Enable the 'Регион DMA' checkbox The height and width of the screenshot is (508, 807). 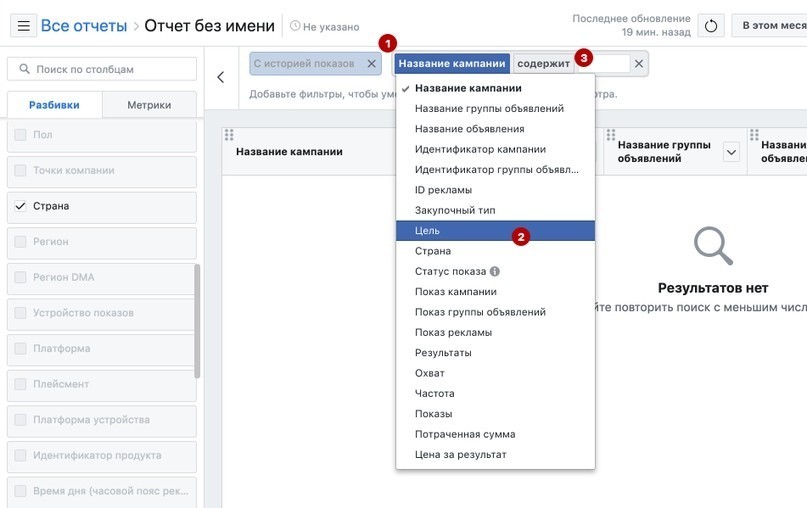click(x=21, y=277)
